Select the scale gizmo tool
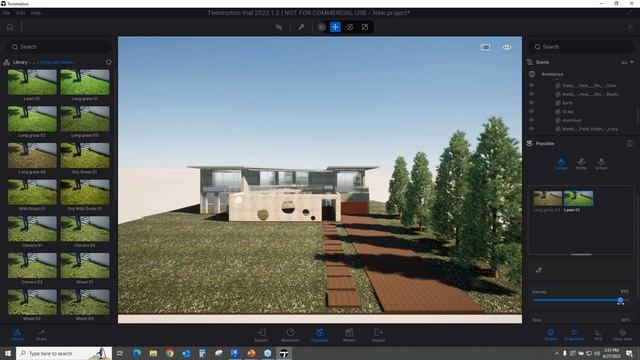This screenshot has width=640, height=360. pos(364,27)
